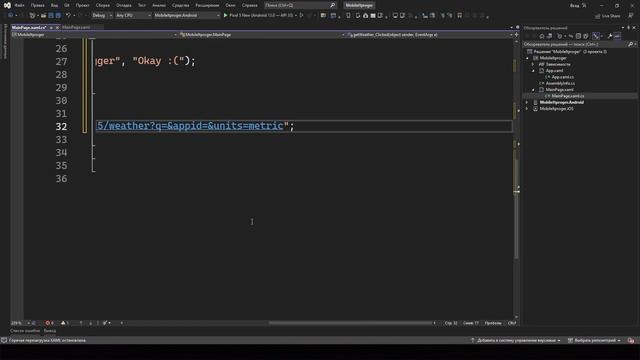
Task: Open the Правка menu
Action: (x=37, y=5)
